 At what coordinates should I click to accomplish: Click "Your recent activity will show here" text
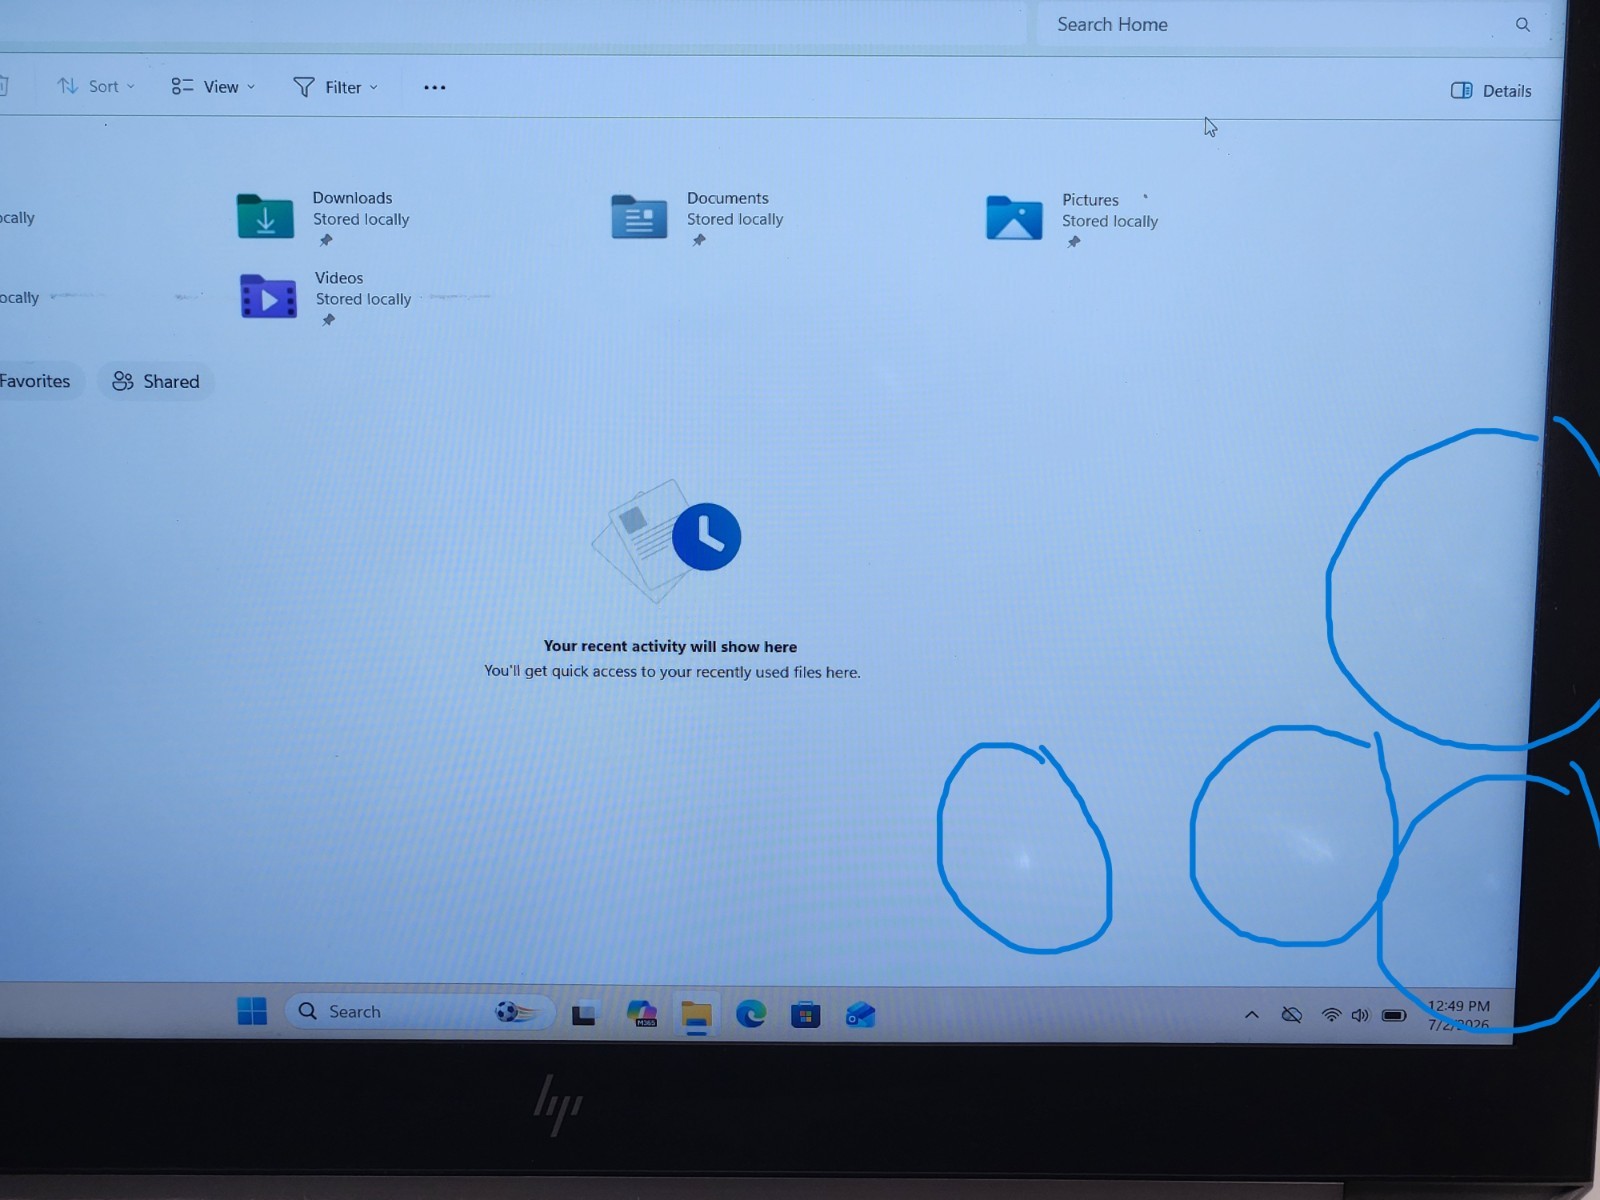(670, 646)
